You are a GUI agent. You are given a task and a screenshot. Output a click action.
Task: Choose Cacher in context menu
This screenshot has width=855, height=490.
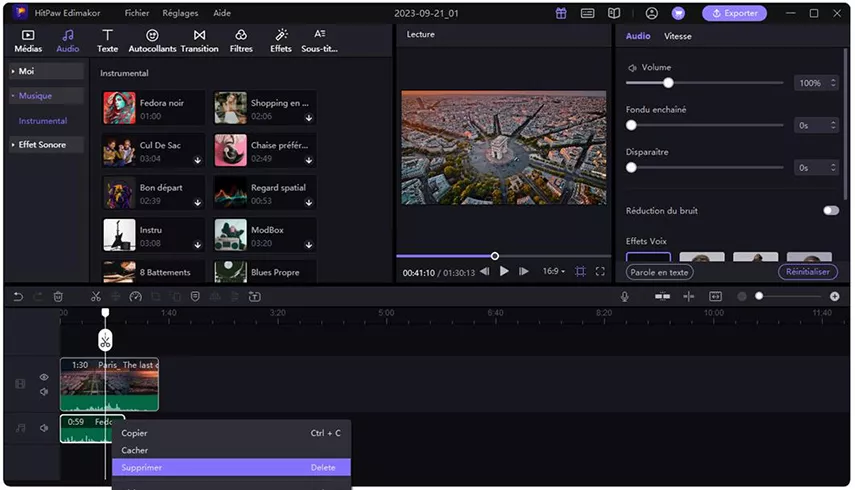point(231,450)
